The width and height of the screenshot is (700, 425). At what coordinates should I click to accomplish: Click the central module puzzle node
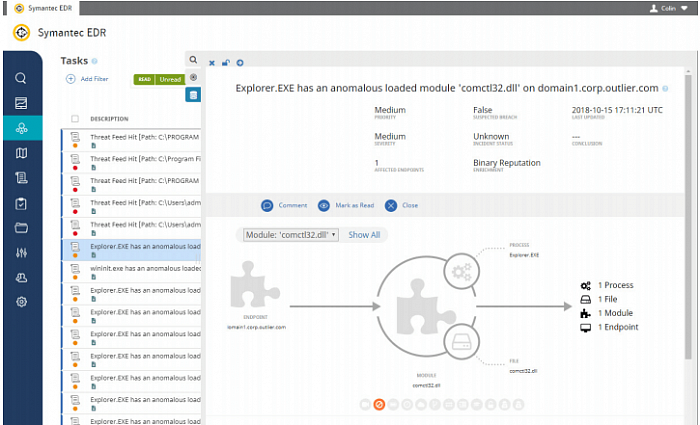425,306
